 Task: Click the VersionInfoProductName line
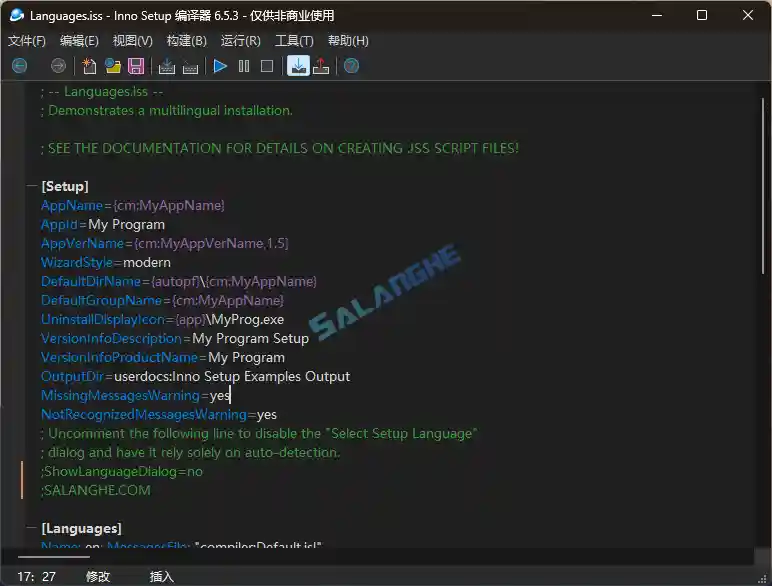[163, 358]
